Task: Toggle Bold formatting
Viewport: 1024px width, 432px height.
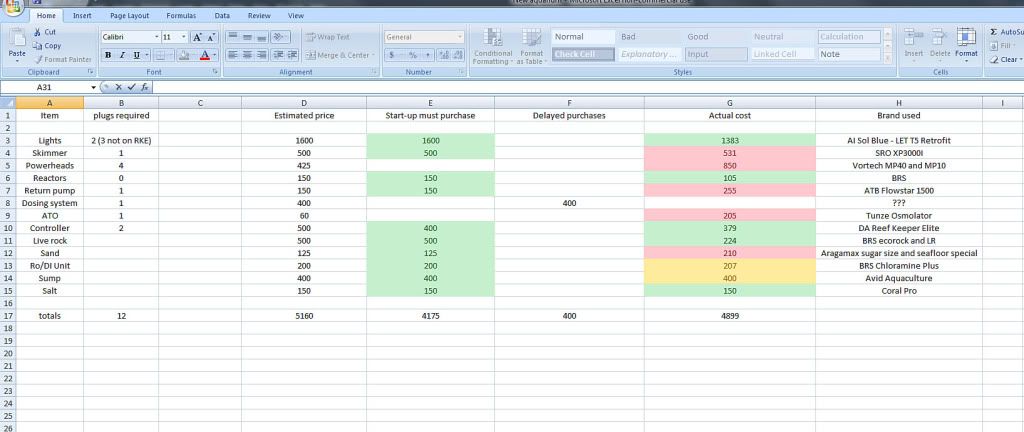Action: click(x=108, y=55)
